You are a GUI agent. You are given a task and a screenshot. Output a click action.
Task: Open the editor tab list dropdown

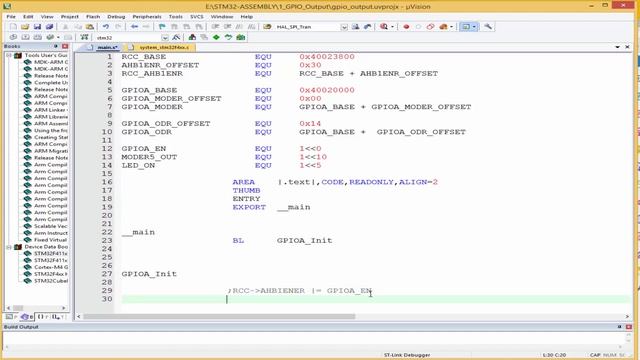click(618, 47)
